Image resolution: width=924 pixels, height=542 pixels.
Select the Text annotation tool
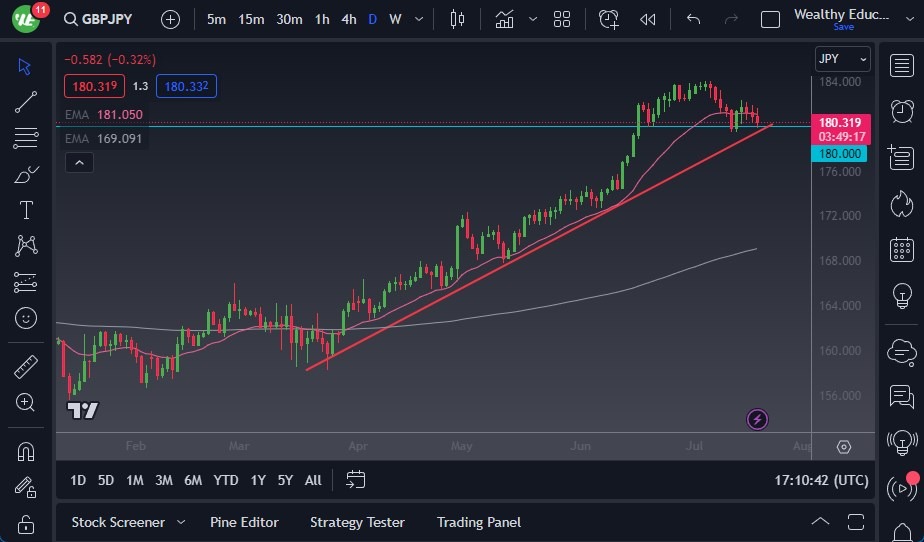coord(26,210)
